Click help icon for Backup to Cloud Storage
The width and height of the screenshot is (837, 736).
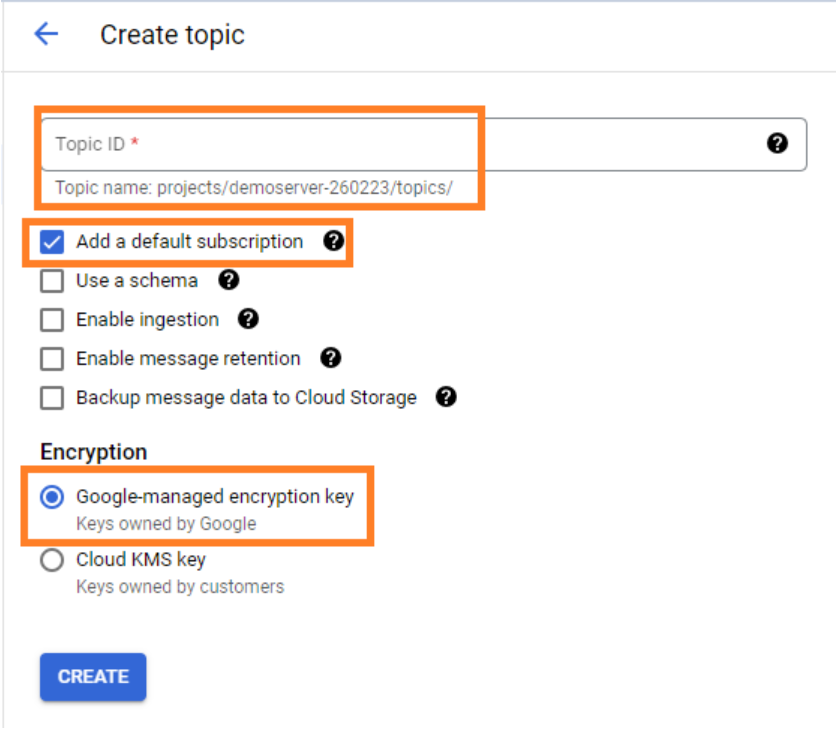tap(446, 397)
